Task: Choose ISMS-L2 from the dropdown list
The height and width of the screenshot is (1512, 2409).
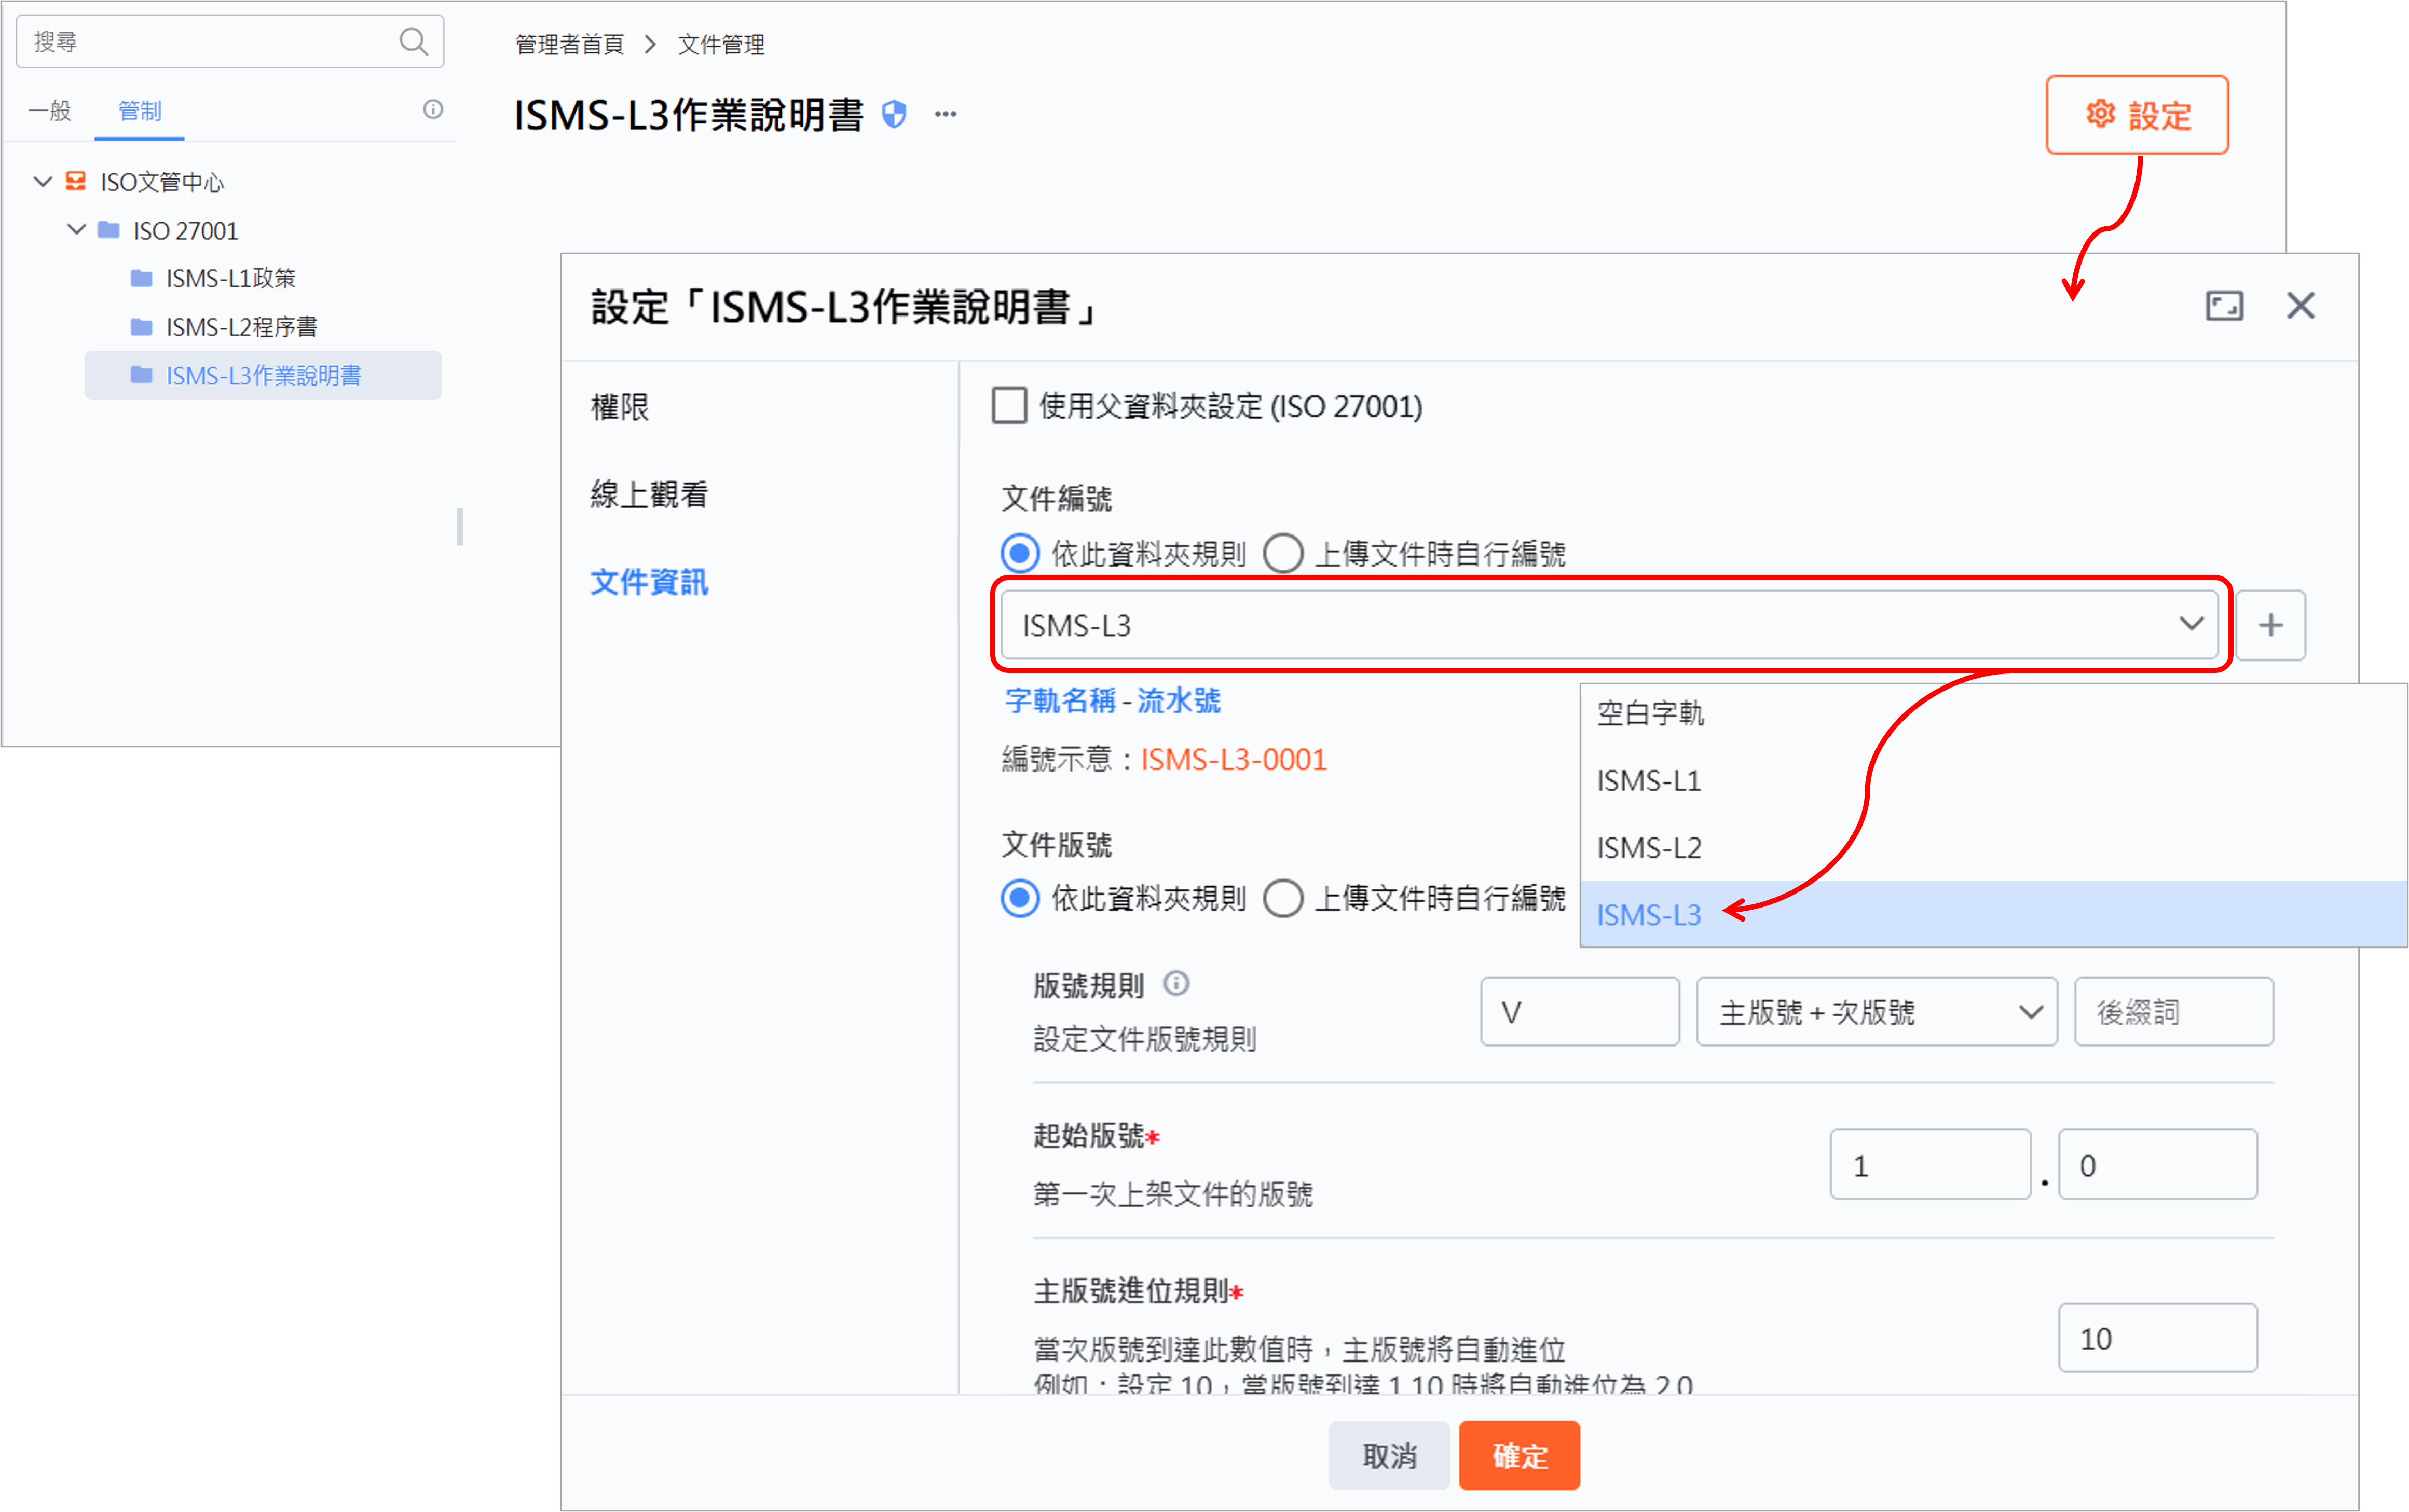Action: point(1649,848)
